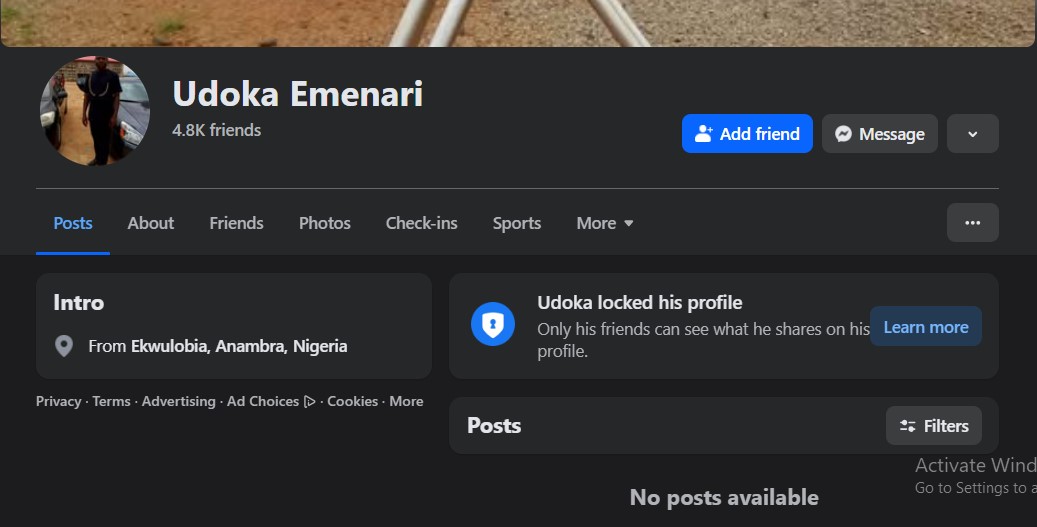Click the location pin icon in Intro
This screenshot has width=1037, height=527.
[64, 347]
